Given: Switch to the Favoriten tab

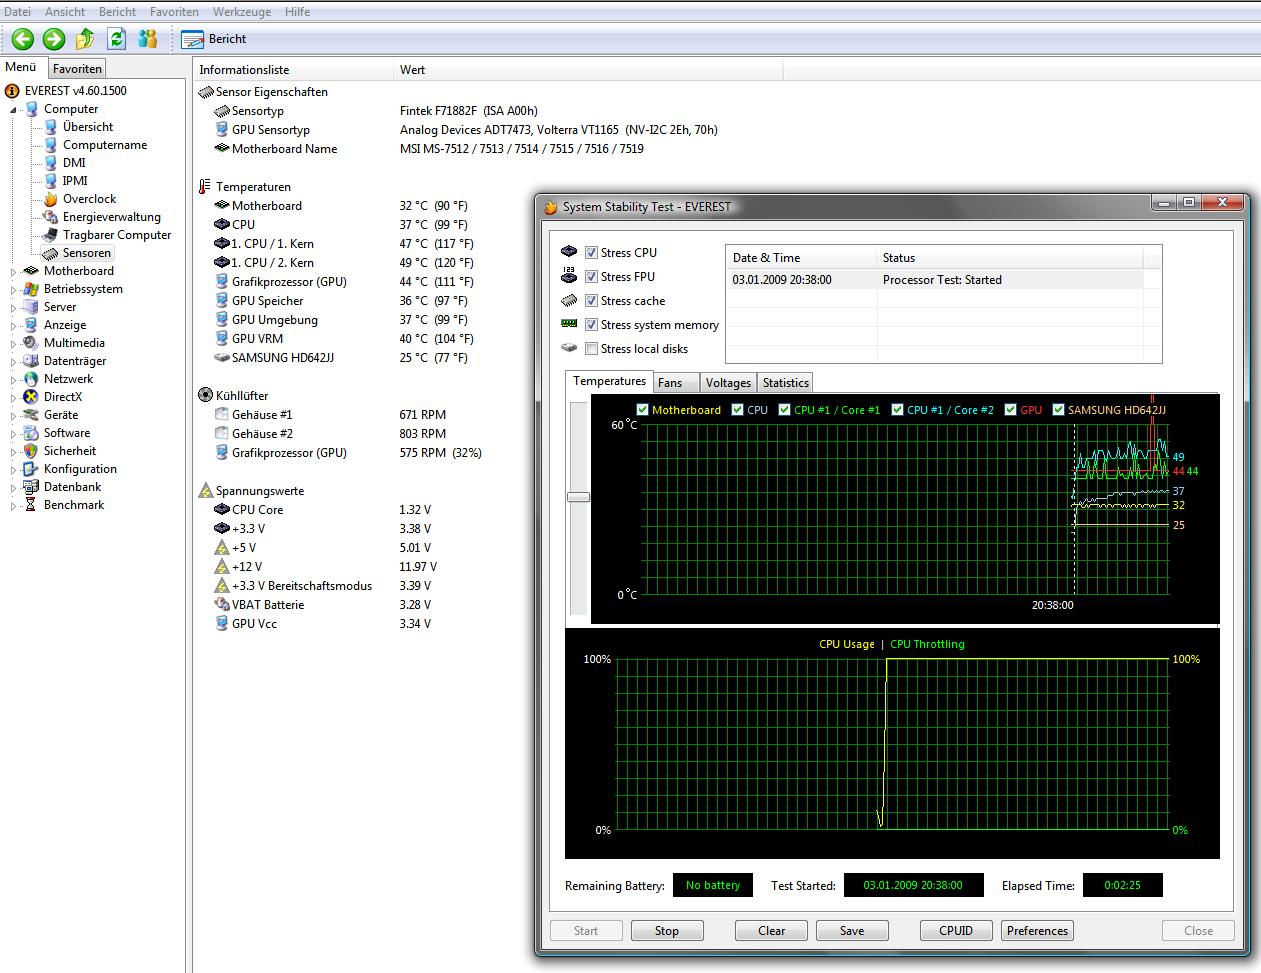Looking at the screenshot, I should (77, 69).
